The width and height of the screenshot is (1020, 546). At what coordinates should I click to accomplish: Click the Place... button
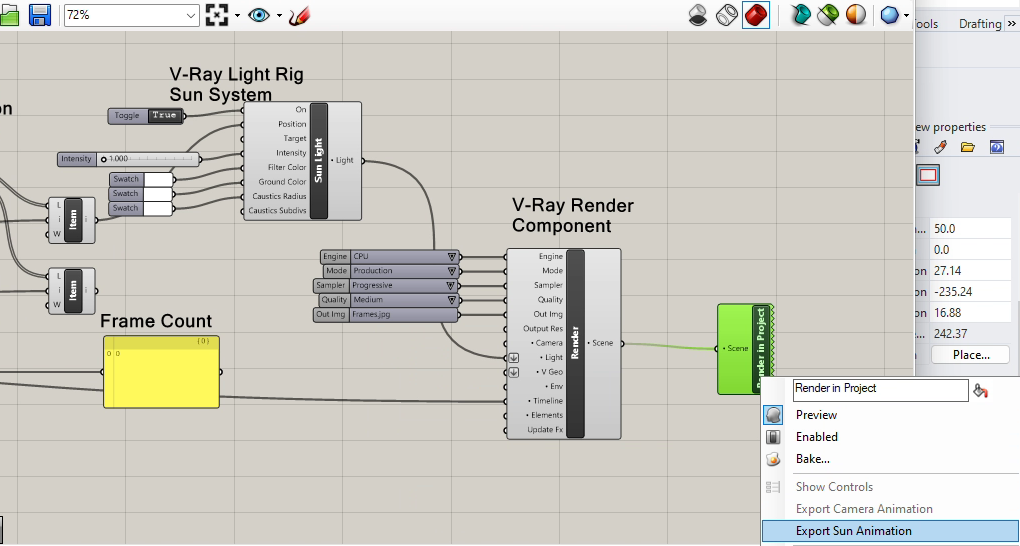pos(970,355)
